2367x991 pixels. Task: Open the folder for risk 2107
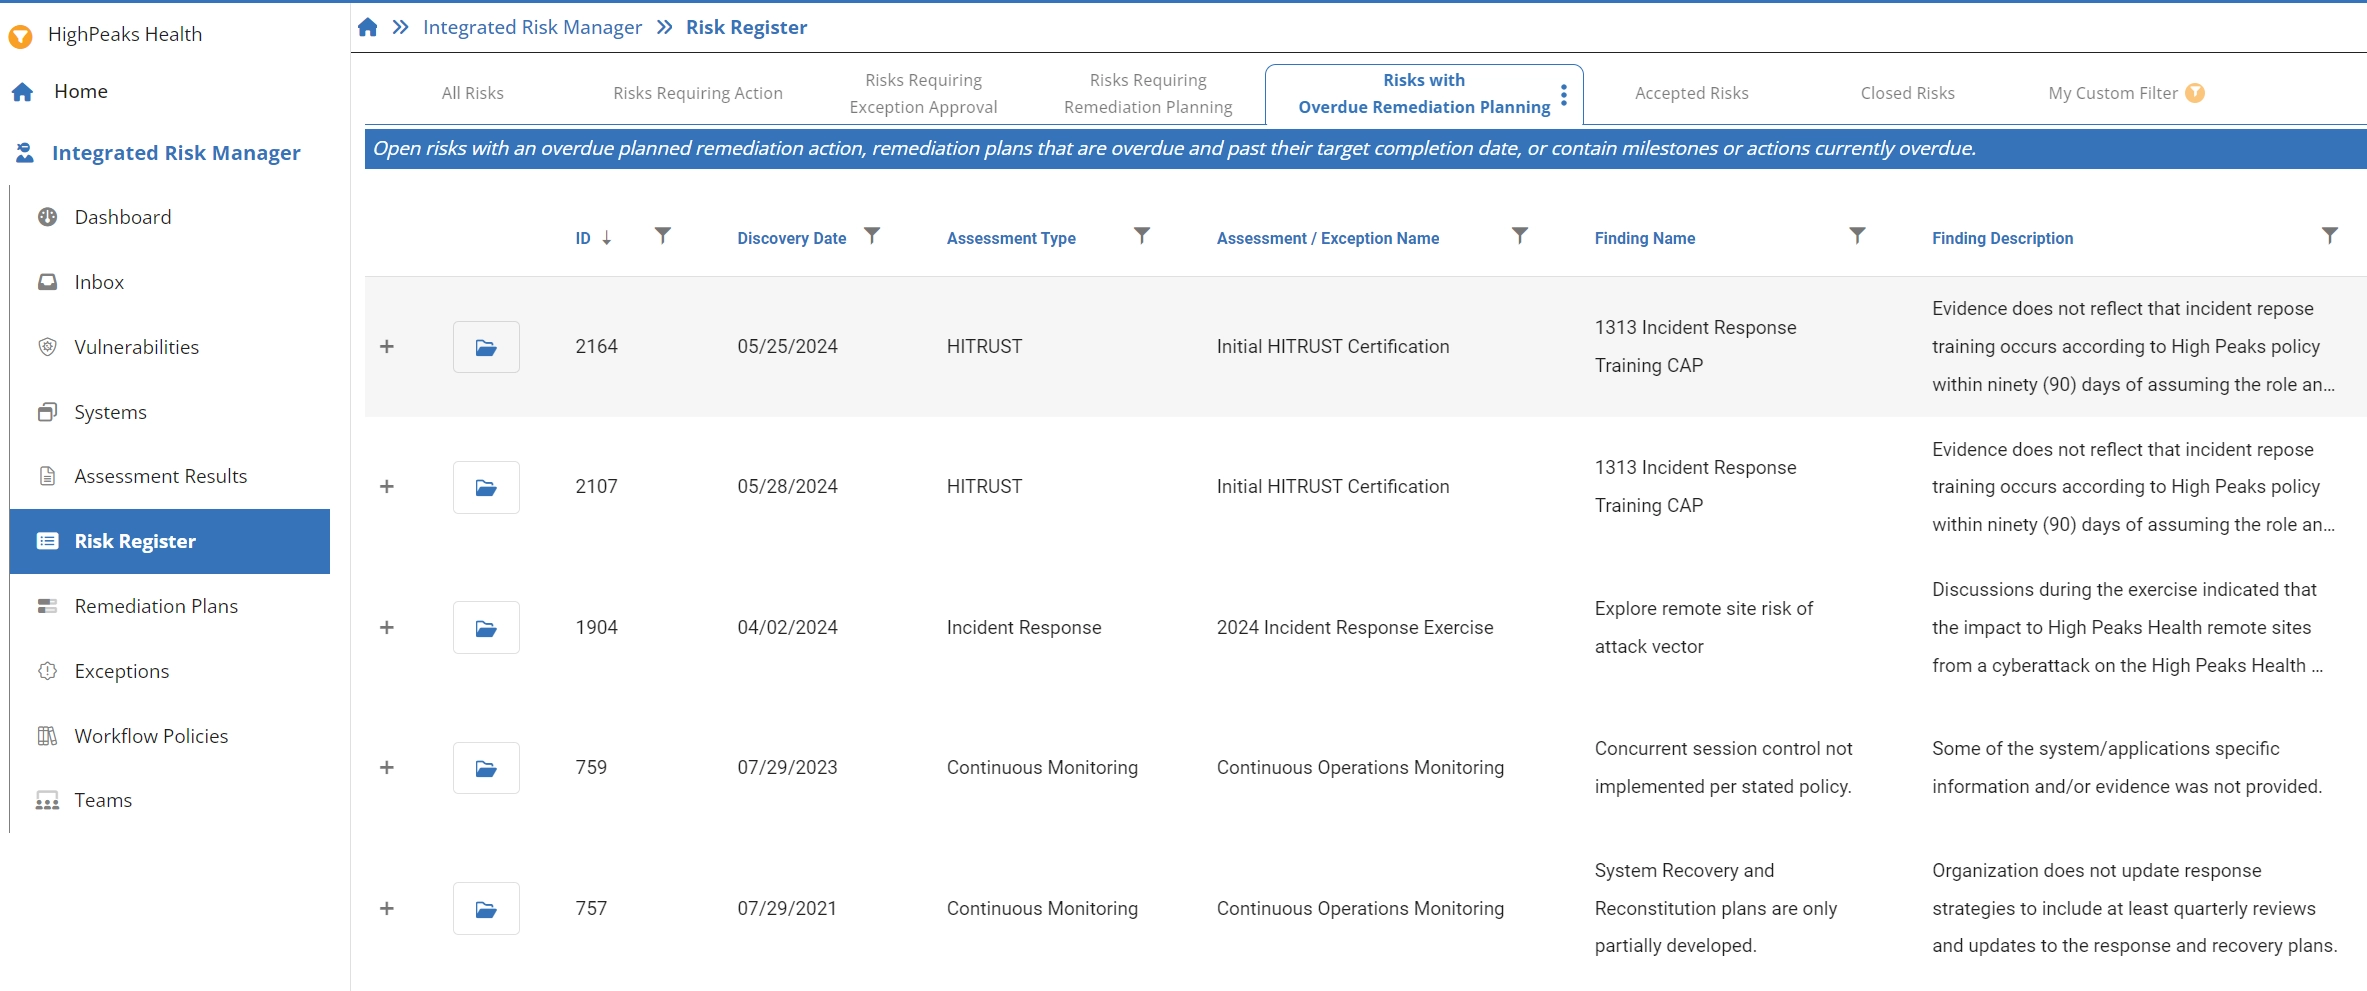coord(486,487)
